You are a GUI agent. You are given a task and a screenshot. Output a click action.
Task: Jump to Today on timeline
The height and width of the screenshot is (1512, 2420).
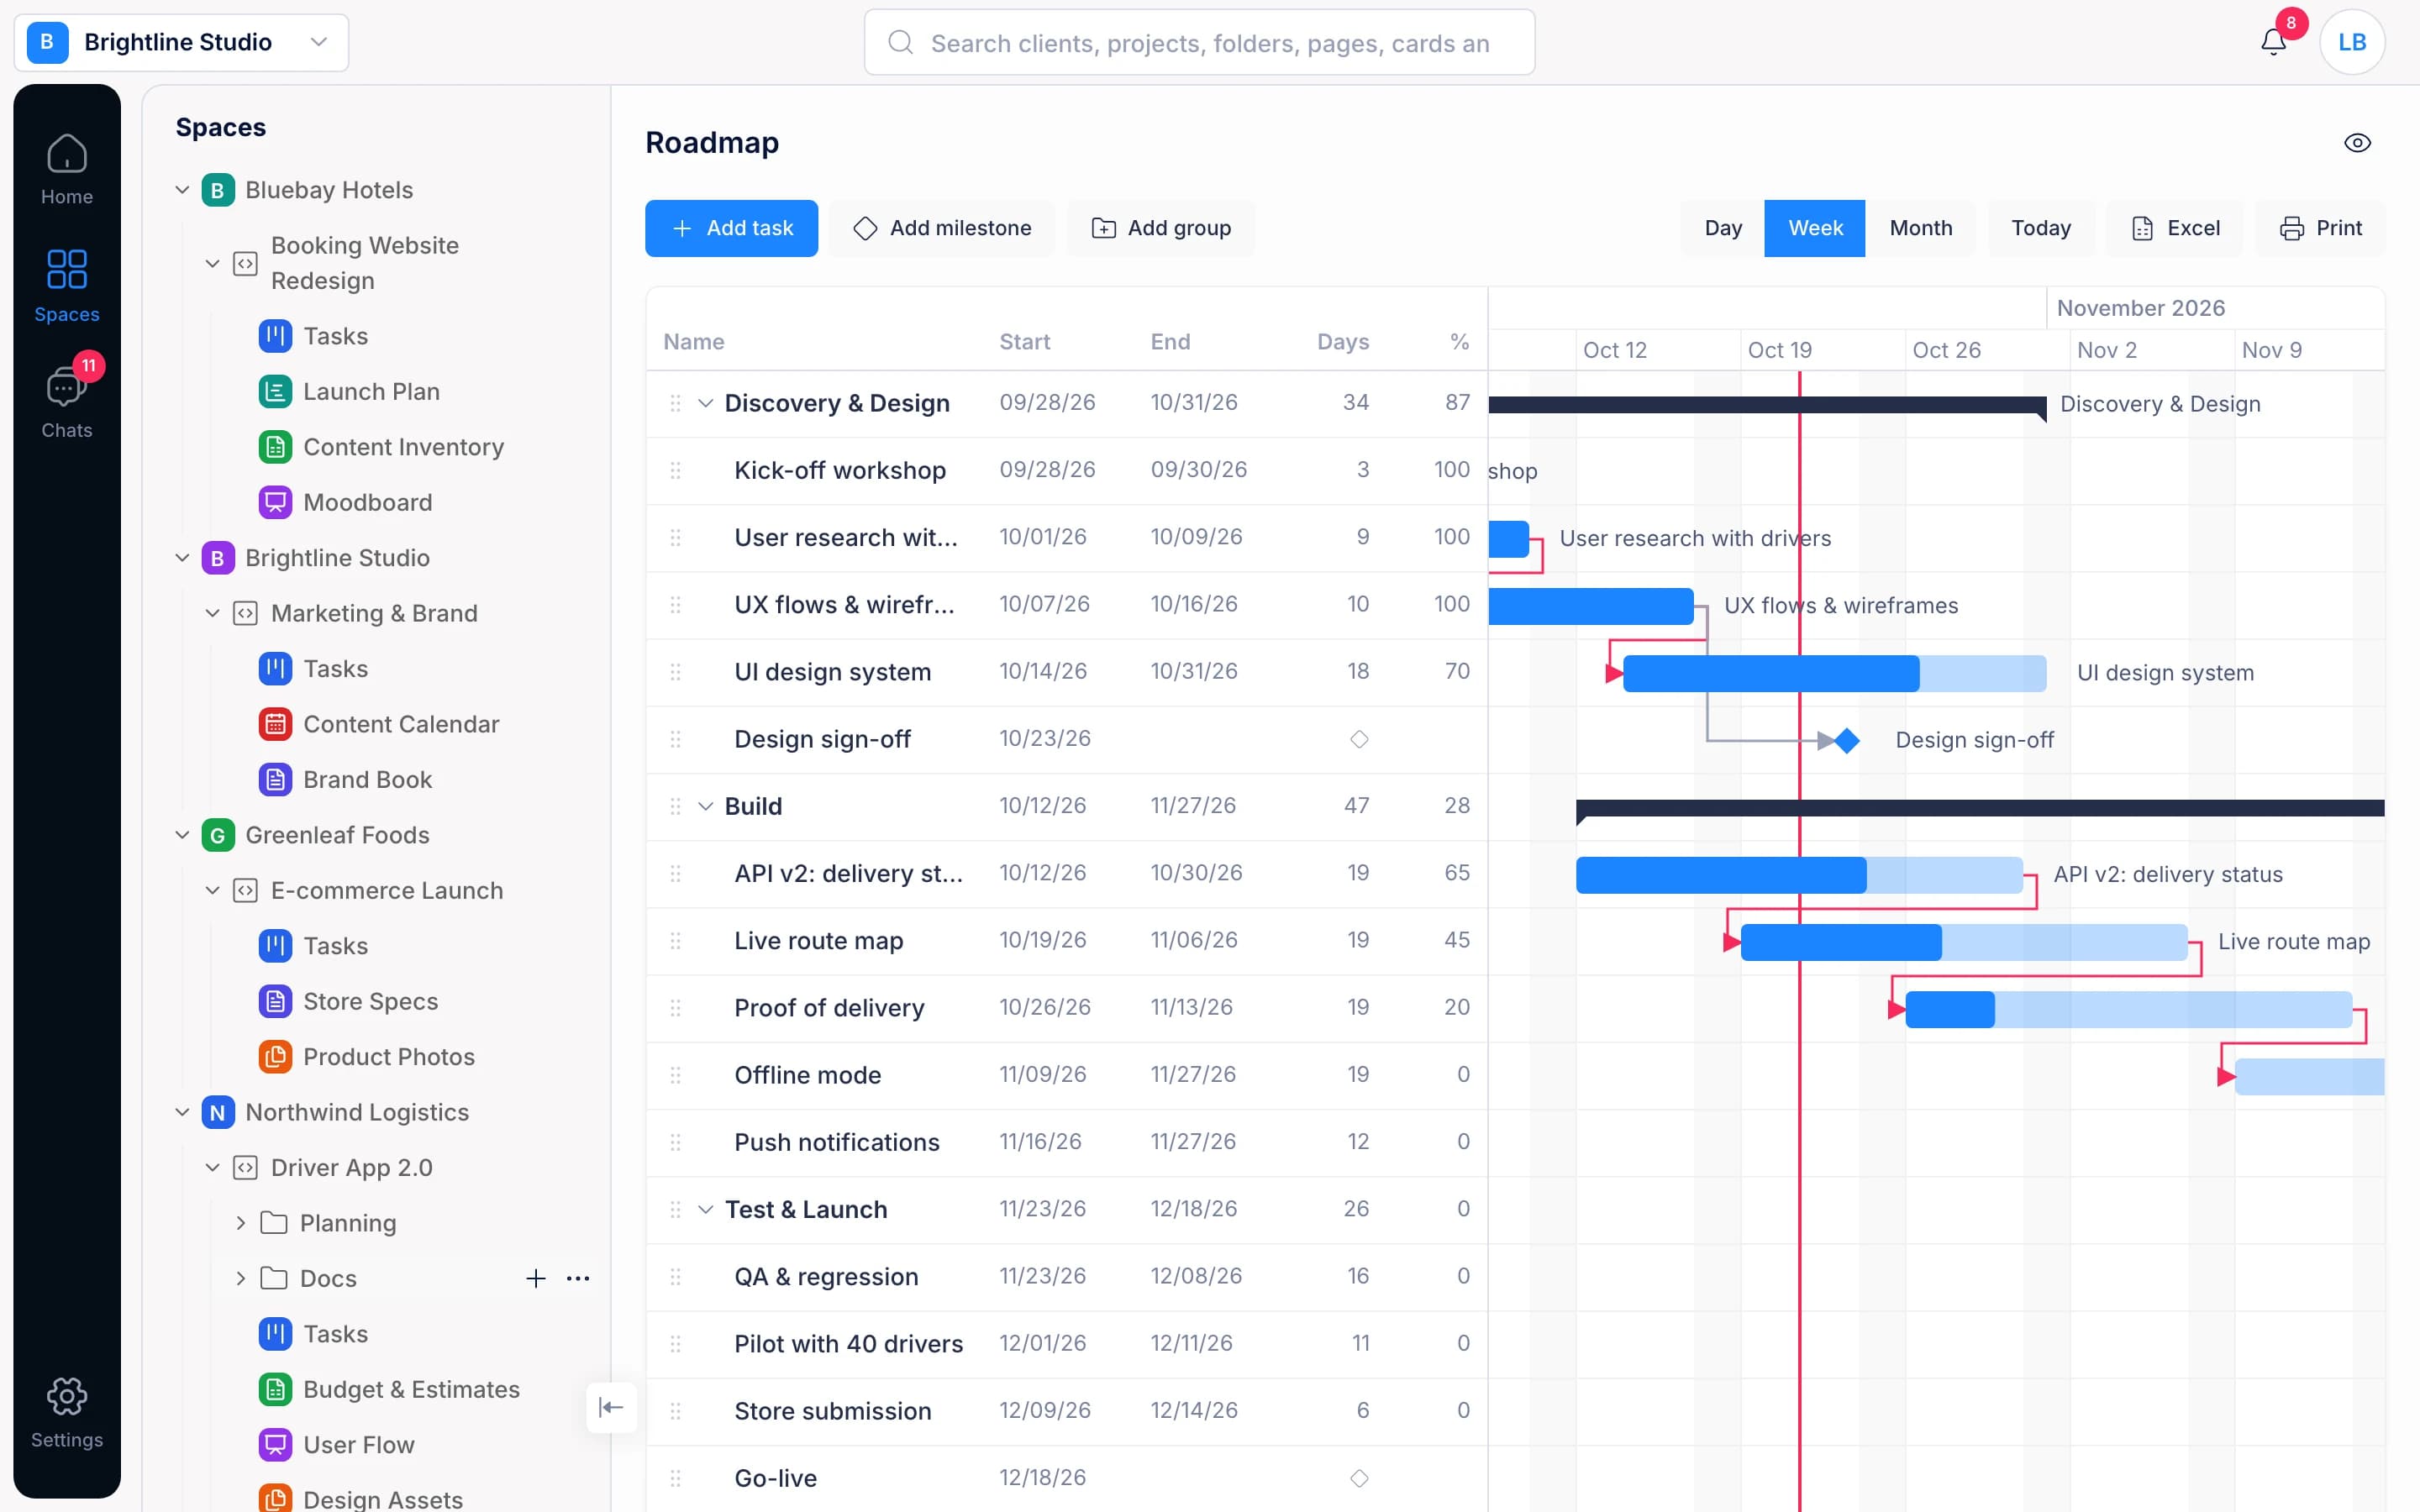[x=2040, y=228]
